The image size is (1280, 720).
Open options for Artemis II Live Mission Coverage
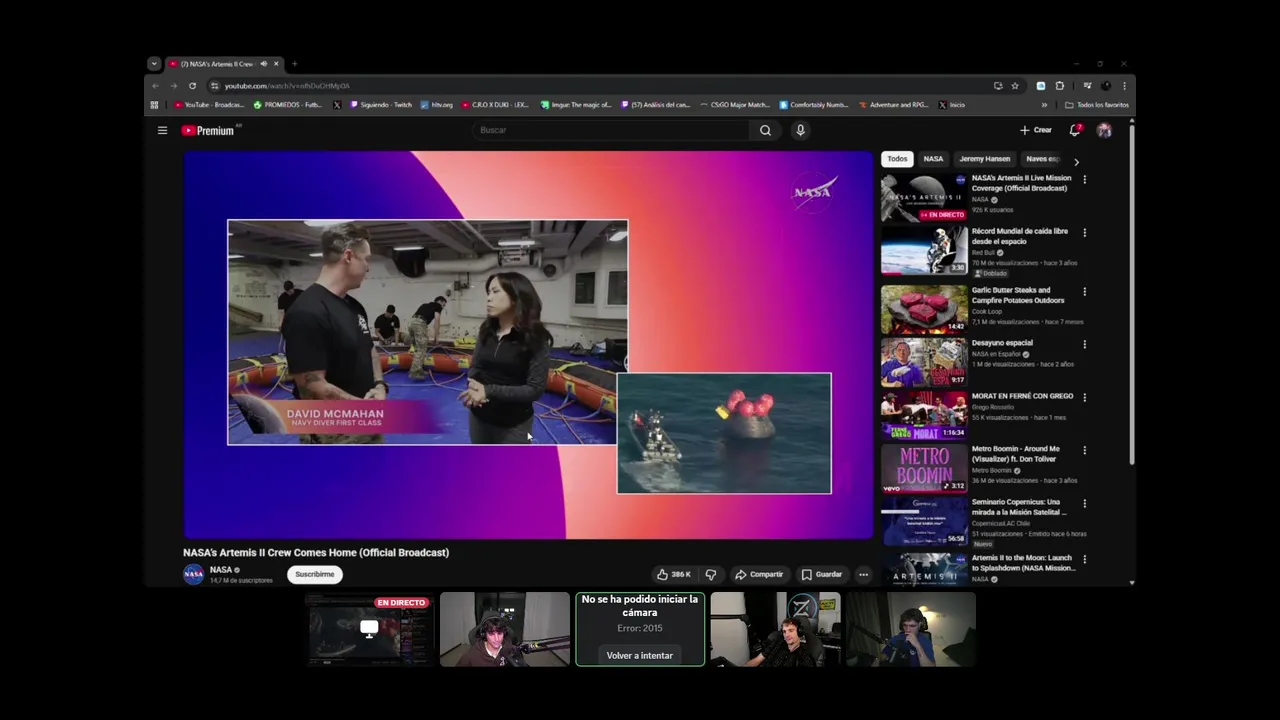pyautogui.click(x=1084, y=180)
